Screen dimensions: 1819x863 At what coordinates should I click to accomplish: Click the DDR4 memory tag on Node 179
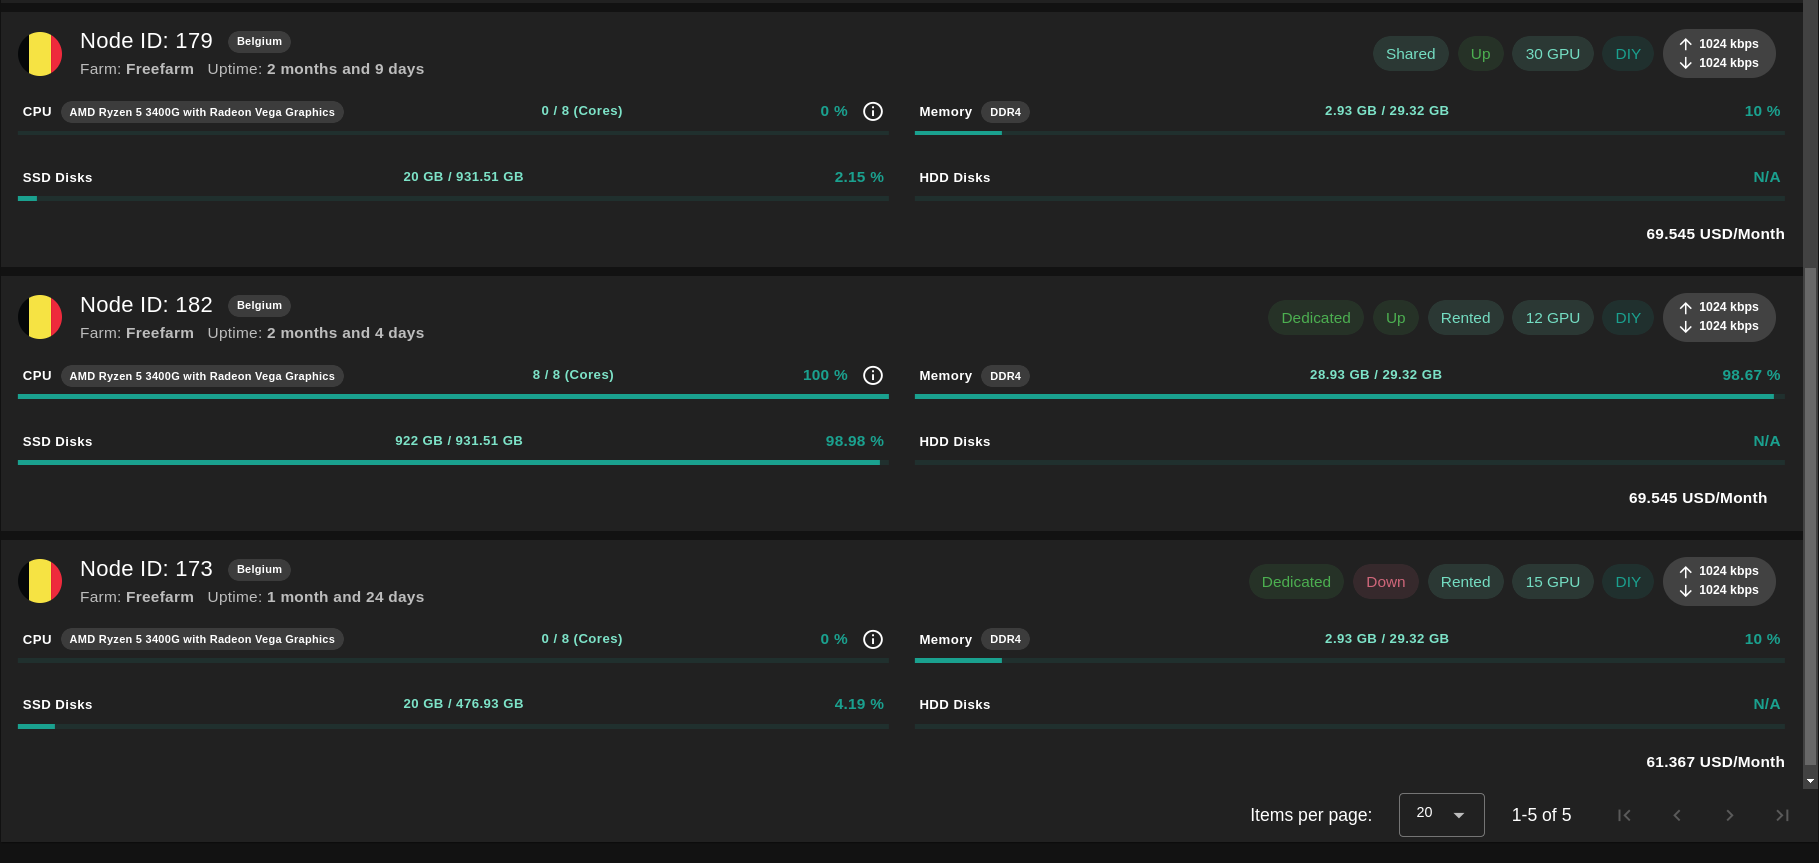[1005, 112]
